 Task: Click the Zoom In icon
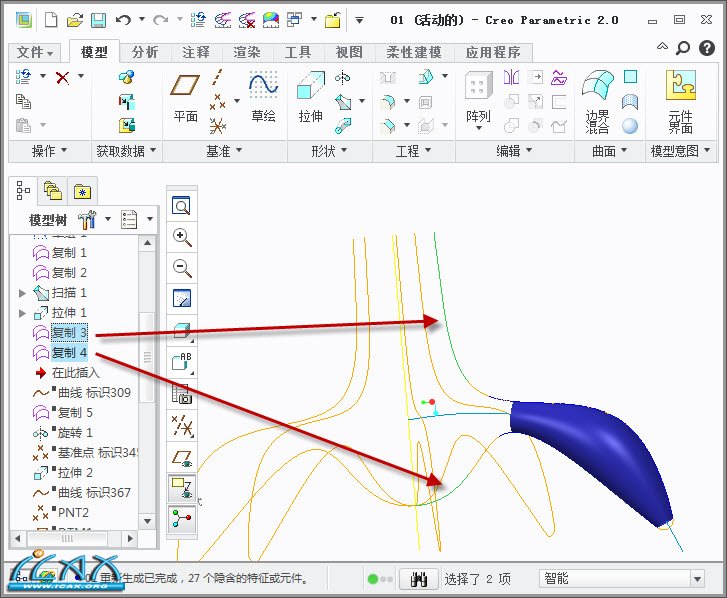pos(182,237)
